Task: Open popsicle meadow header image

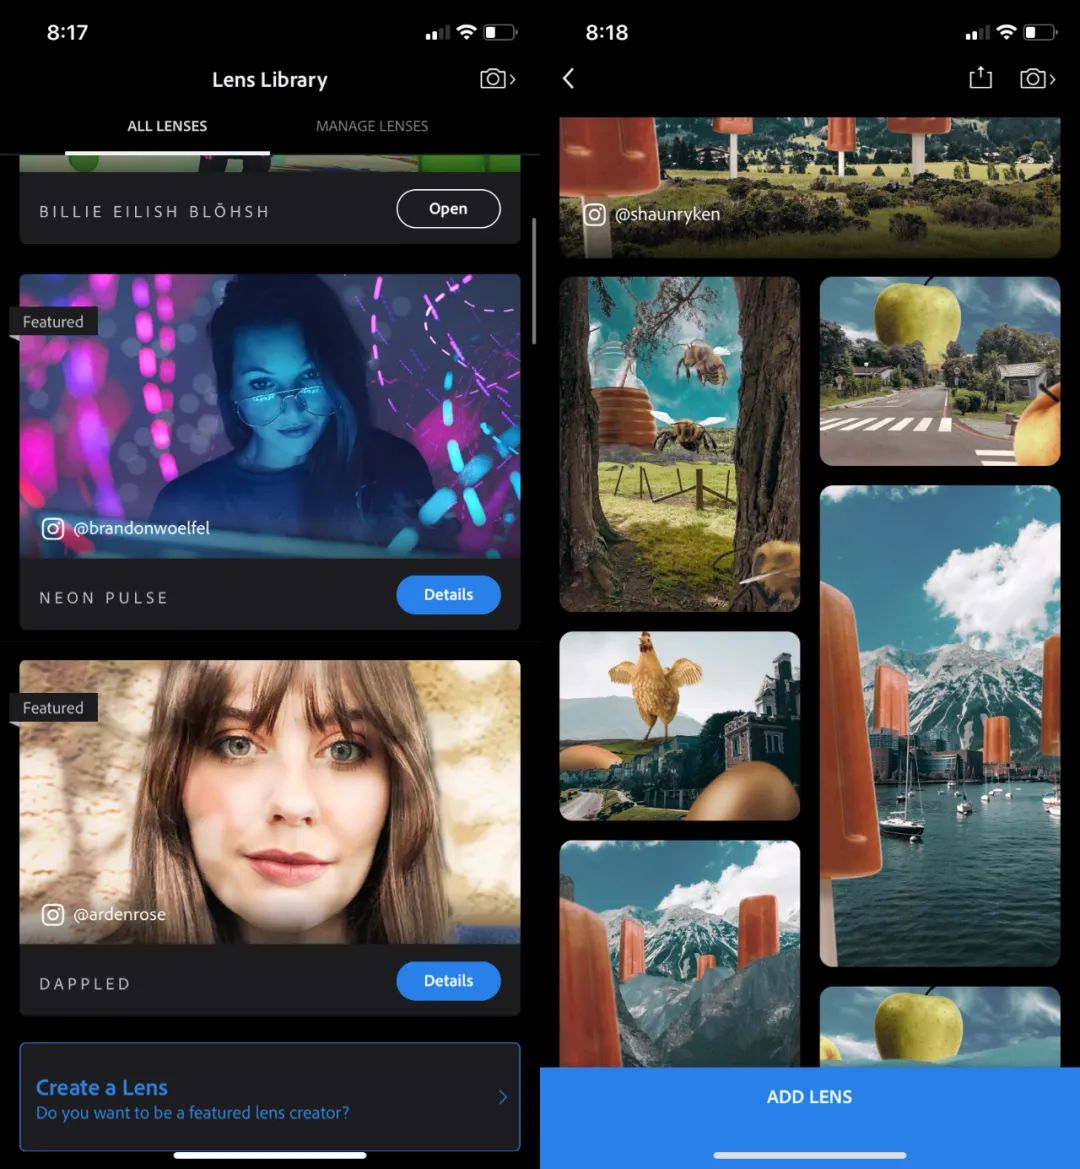Action: point(809,186)
